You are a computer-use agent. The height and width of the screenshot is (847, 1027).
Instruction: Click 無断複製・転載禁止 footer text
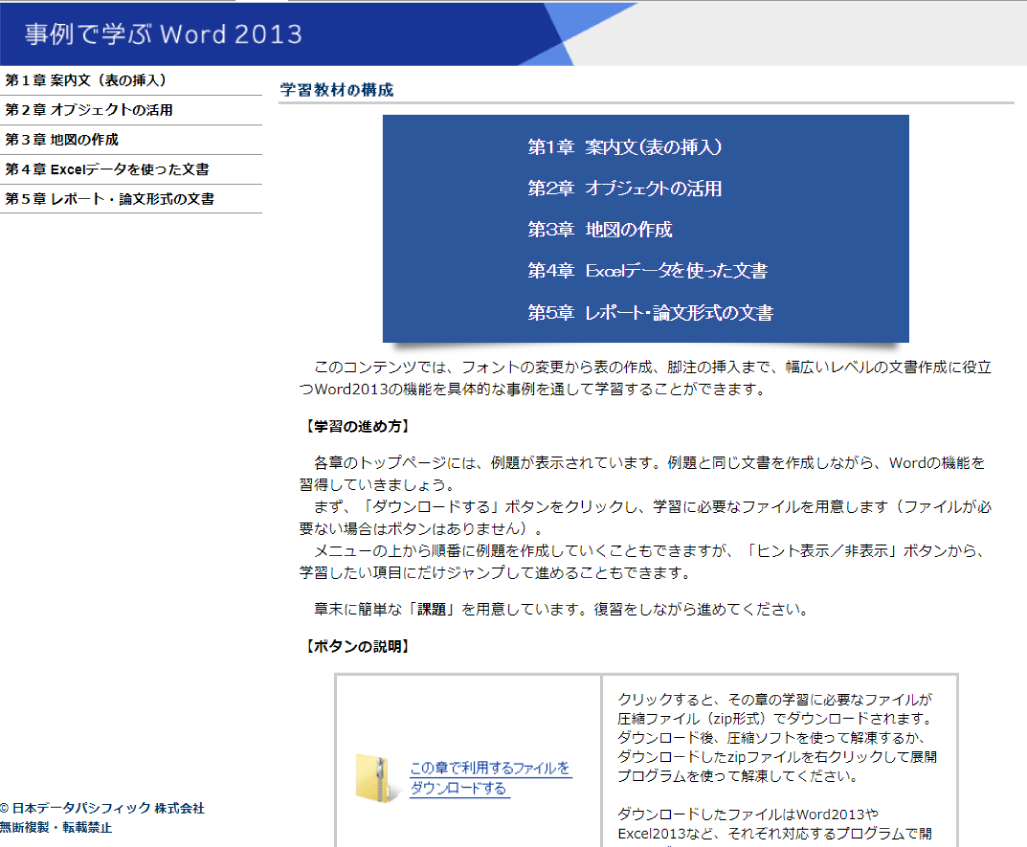coord(56,827)
